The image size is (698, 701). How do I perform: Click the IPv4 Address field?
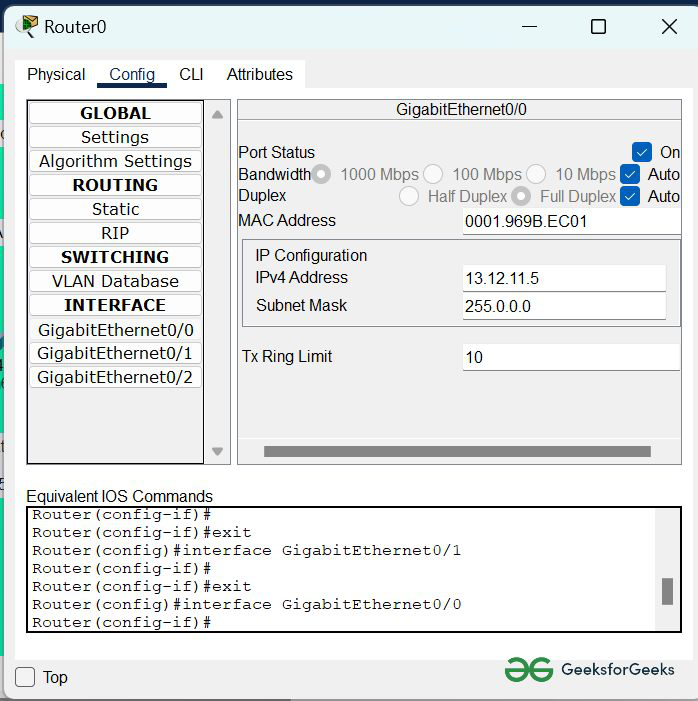(564, 278)
